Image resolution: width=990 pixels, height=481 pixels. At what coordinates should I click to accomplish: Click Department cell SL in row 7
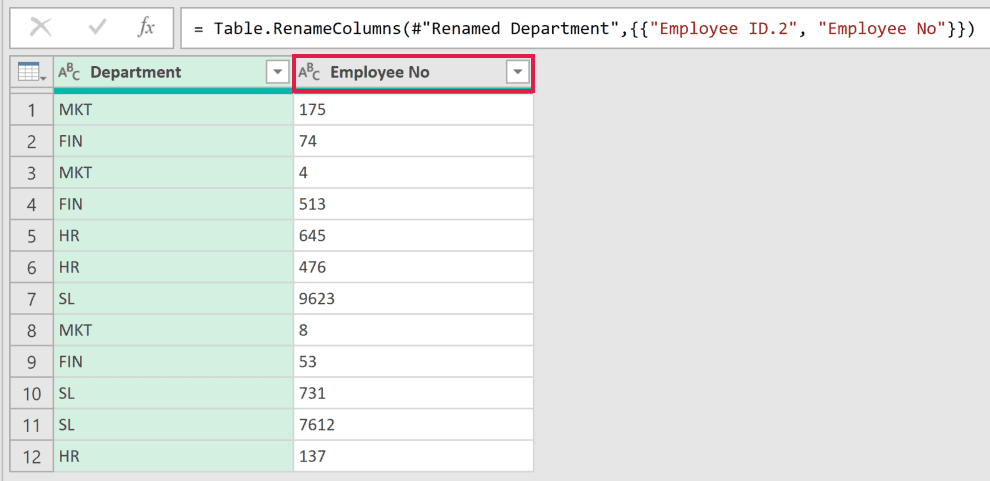tap(174, 299)
